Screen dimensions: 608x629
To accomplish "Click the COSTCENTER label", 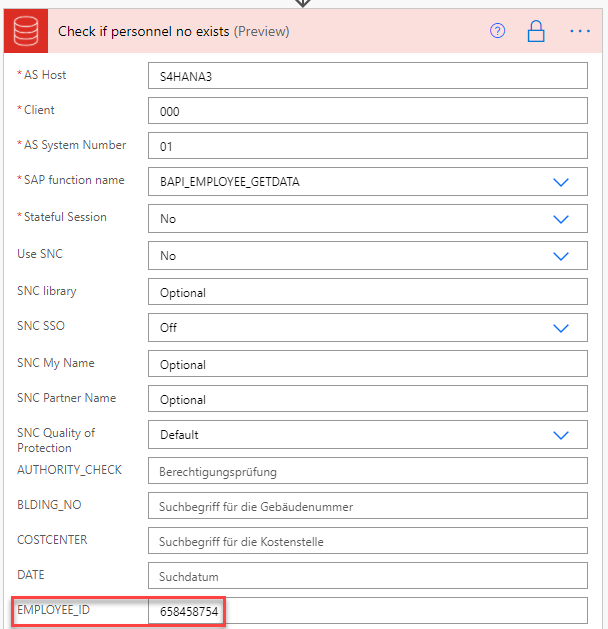I will click(x=52, y=540).
